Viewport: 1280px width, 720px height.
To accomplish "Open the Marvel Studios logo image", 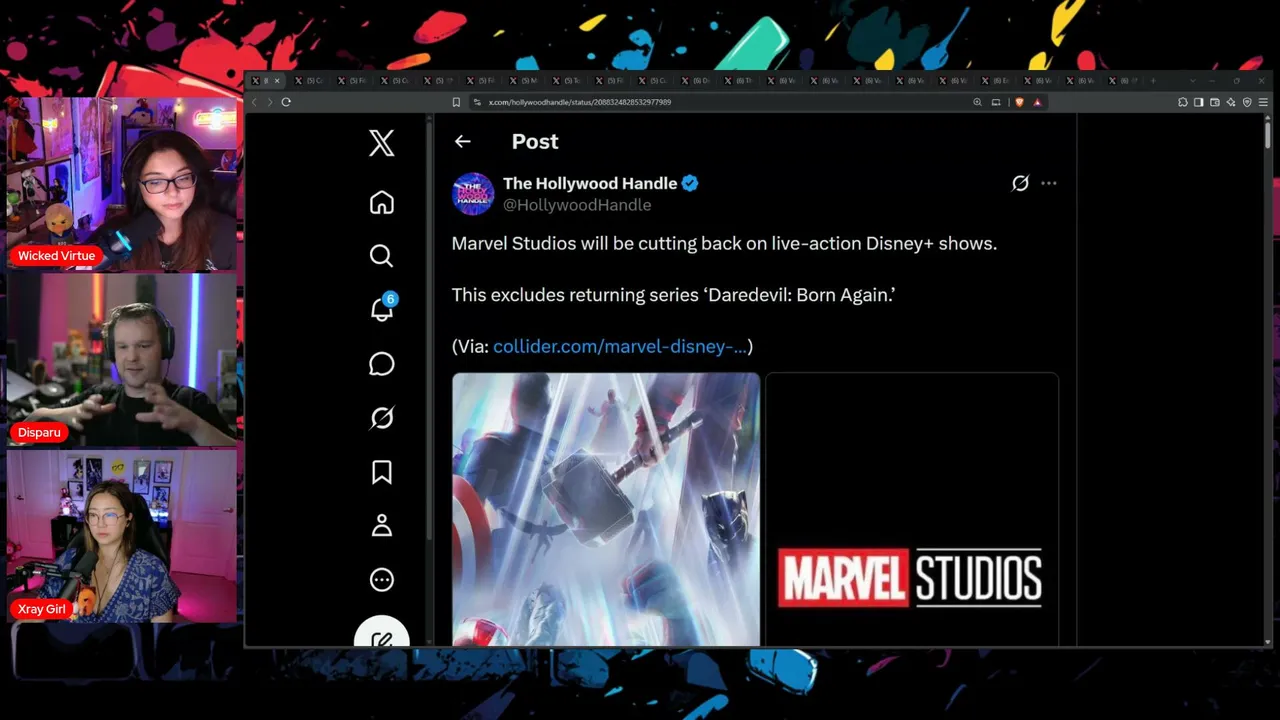I will [912, 510].
